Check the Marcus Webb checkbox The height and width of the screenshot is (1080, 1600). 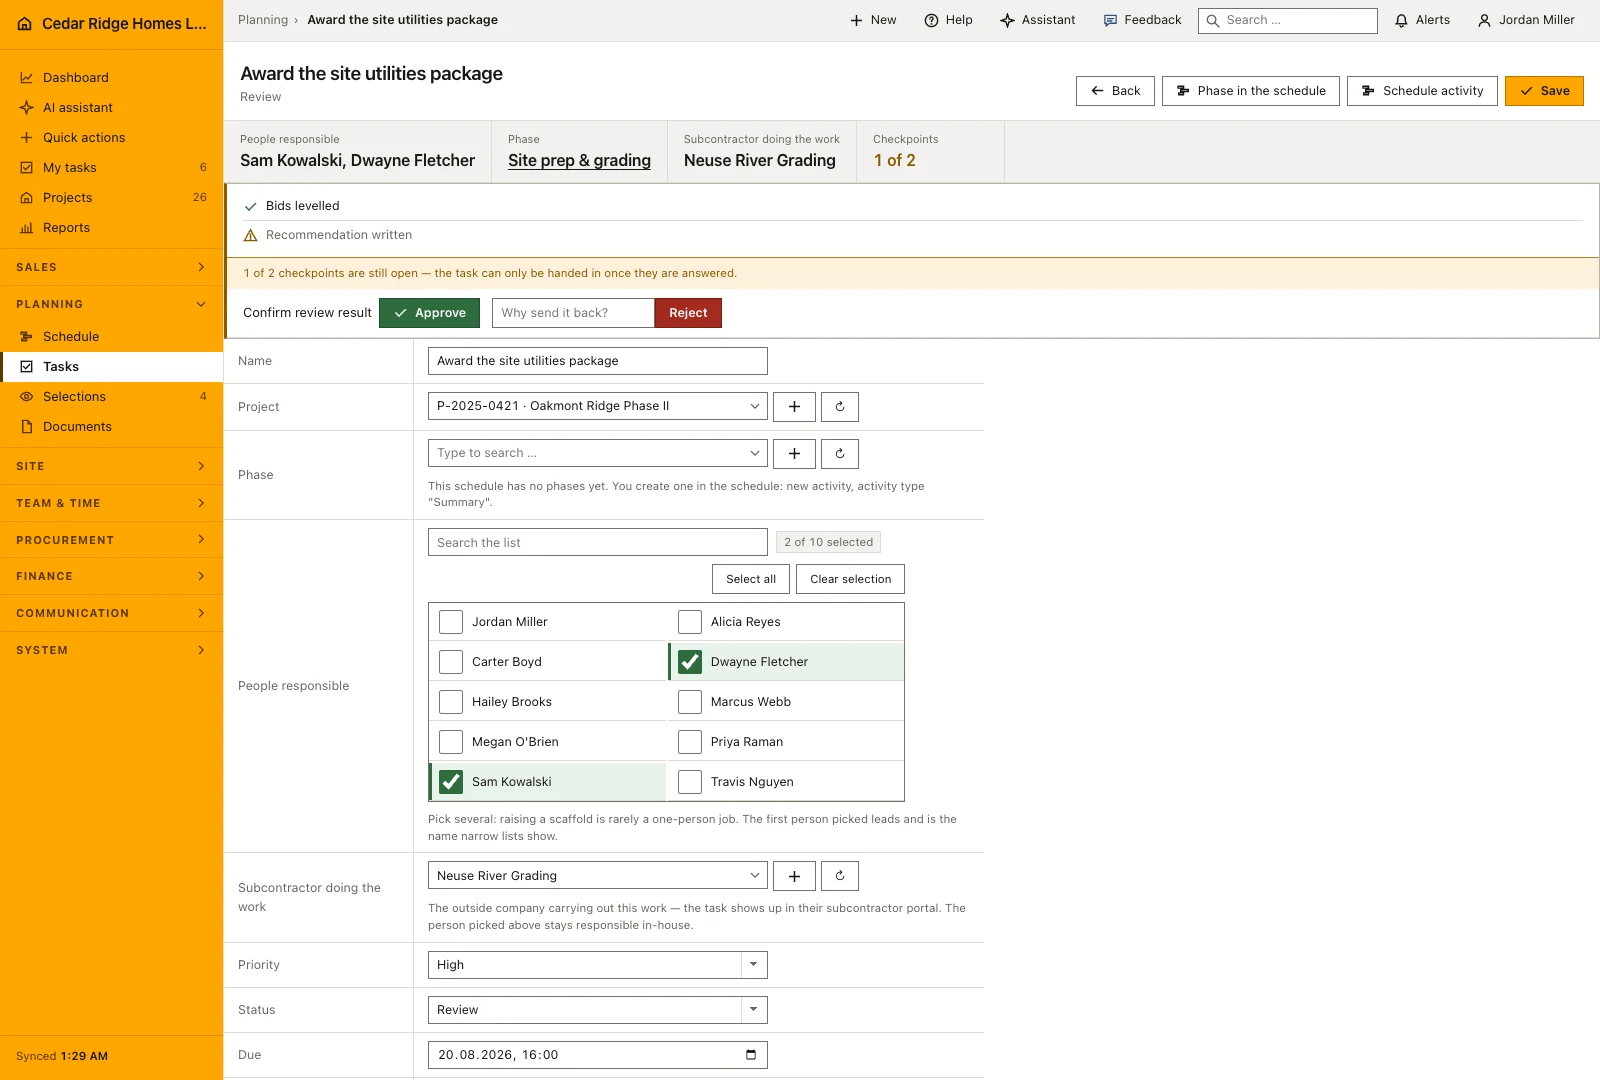[x=690, y=702]
